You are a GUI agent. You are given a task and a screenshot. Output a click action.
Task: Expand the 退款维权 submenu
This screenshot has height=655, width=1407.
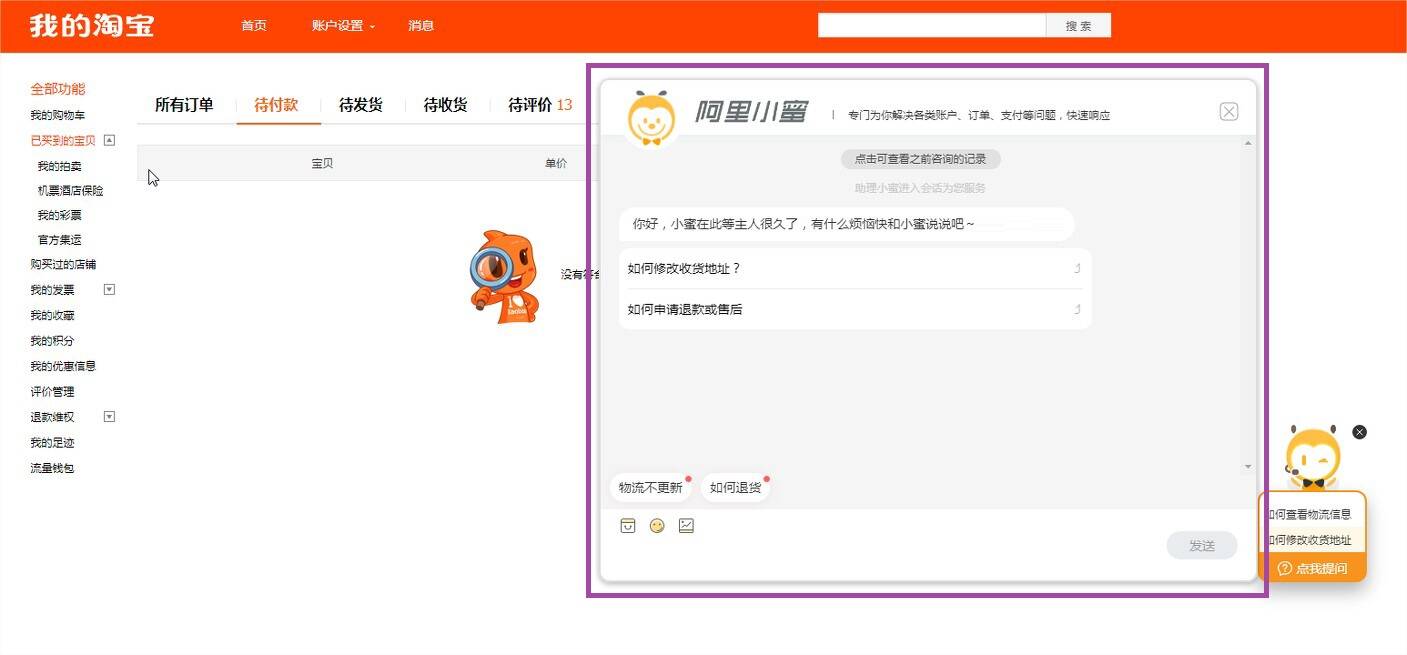(110, 417)
